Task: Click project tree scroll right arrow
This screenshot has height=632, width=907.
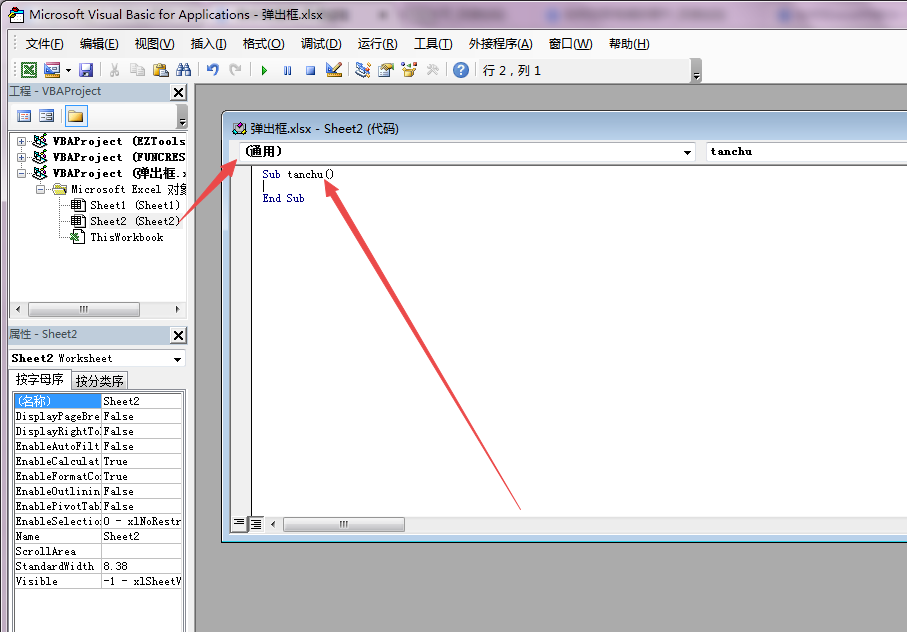Action: pyautogui.click(x=177, y=309)
